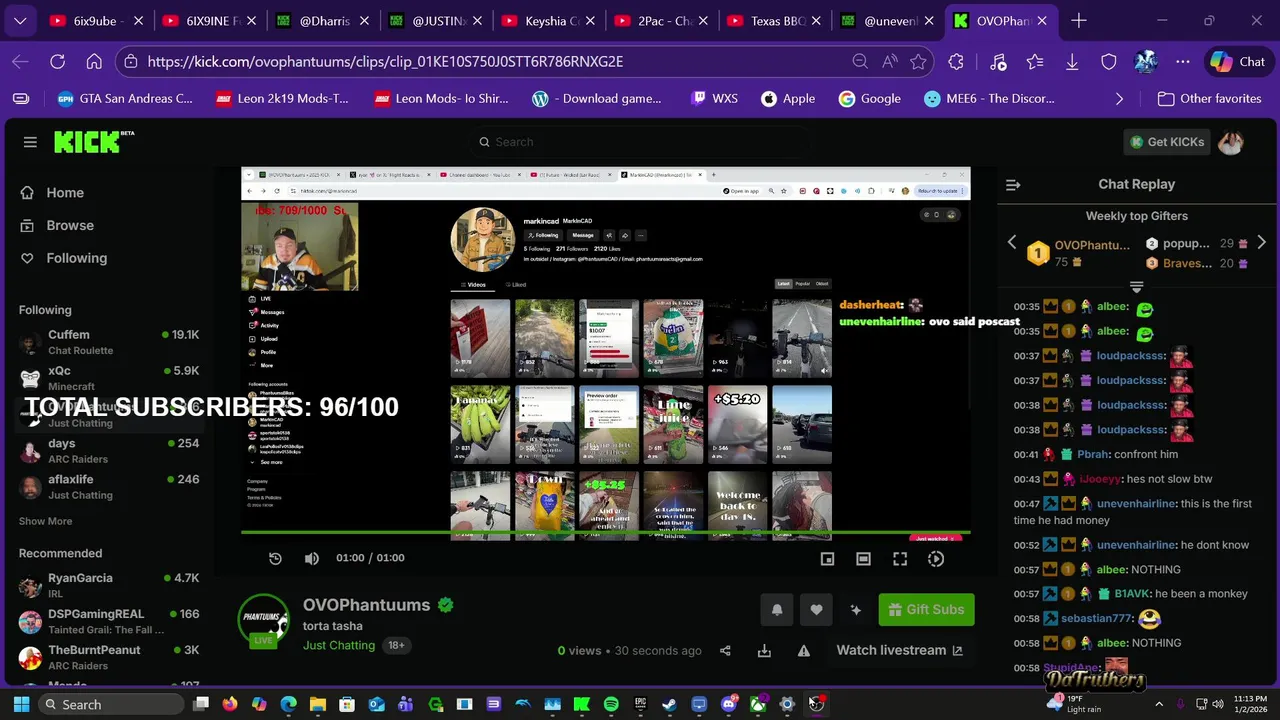The width and height of the screenshot is (1280, 720).
Task: Open OVOPhantuums channel name link
Action: click(x=366, y=605)
